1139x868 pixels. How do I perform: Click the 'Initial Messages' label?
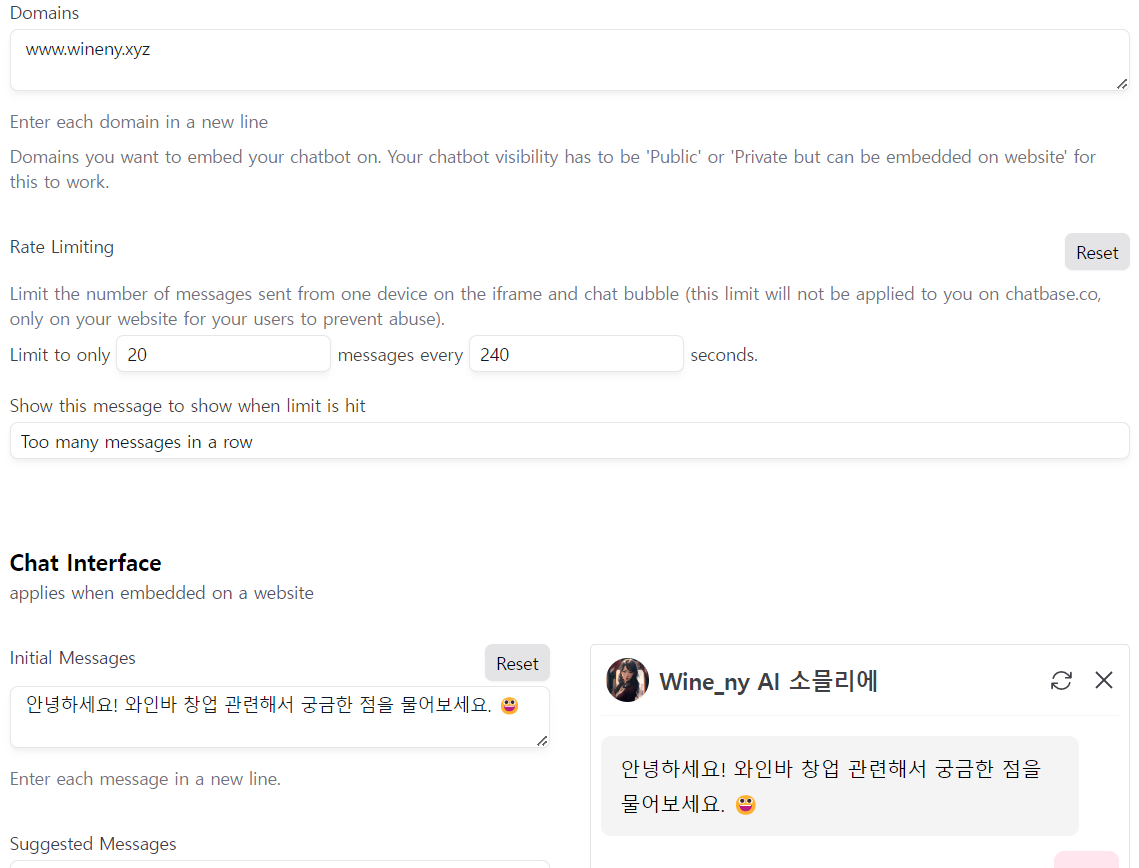coord(72,658)
